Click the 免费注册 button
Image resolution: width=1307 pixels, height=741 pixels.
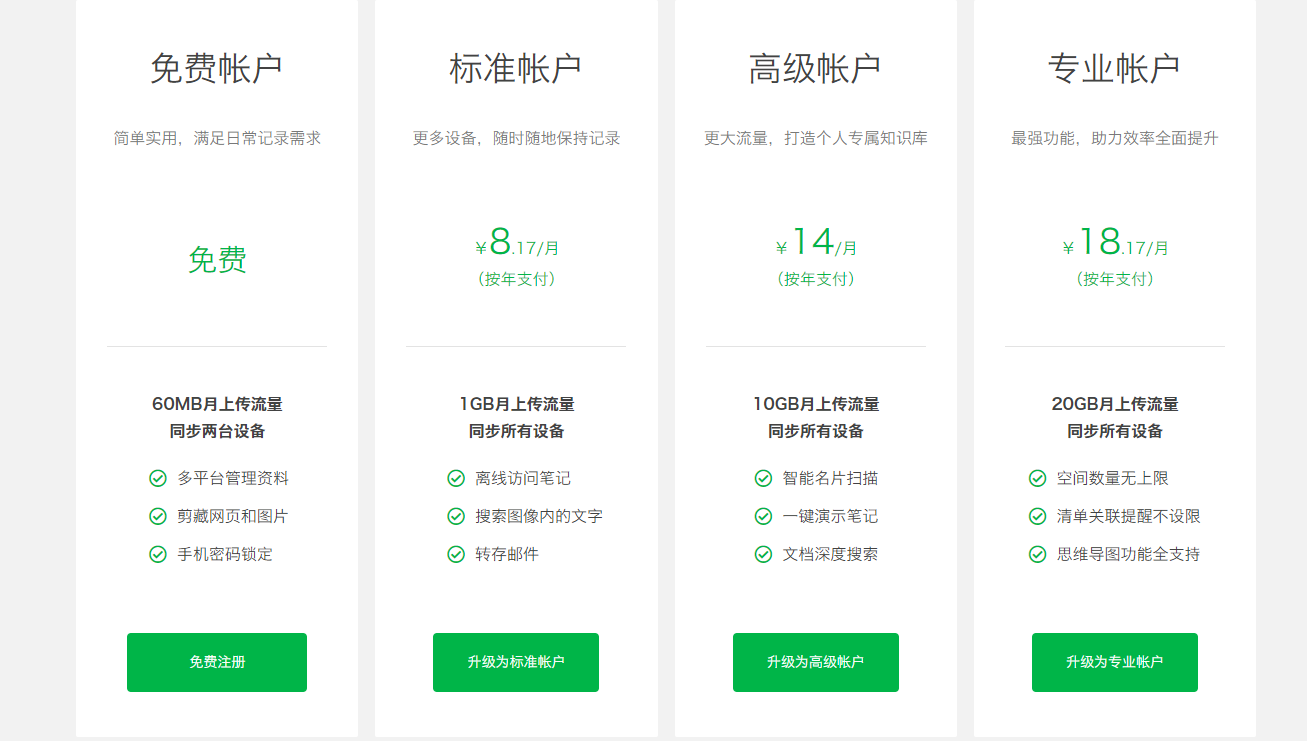tap(217, 662)
